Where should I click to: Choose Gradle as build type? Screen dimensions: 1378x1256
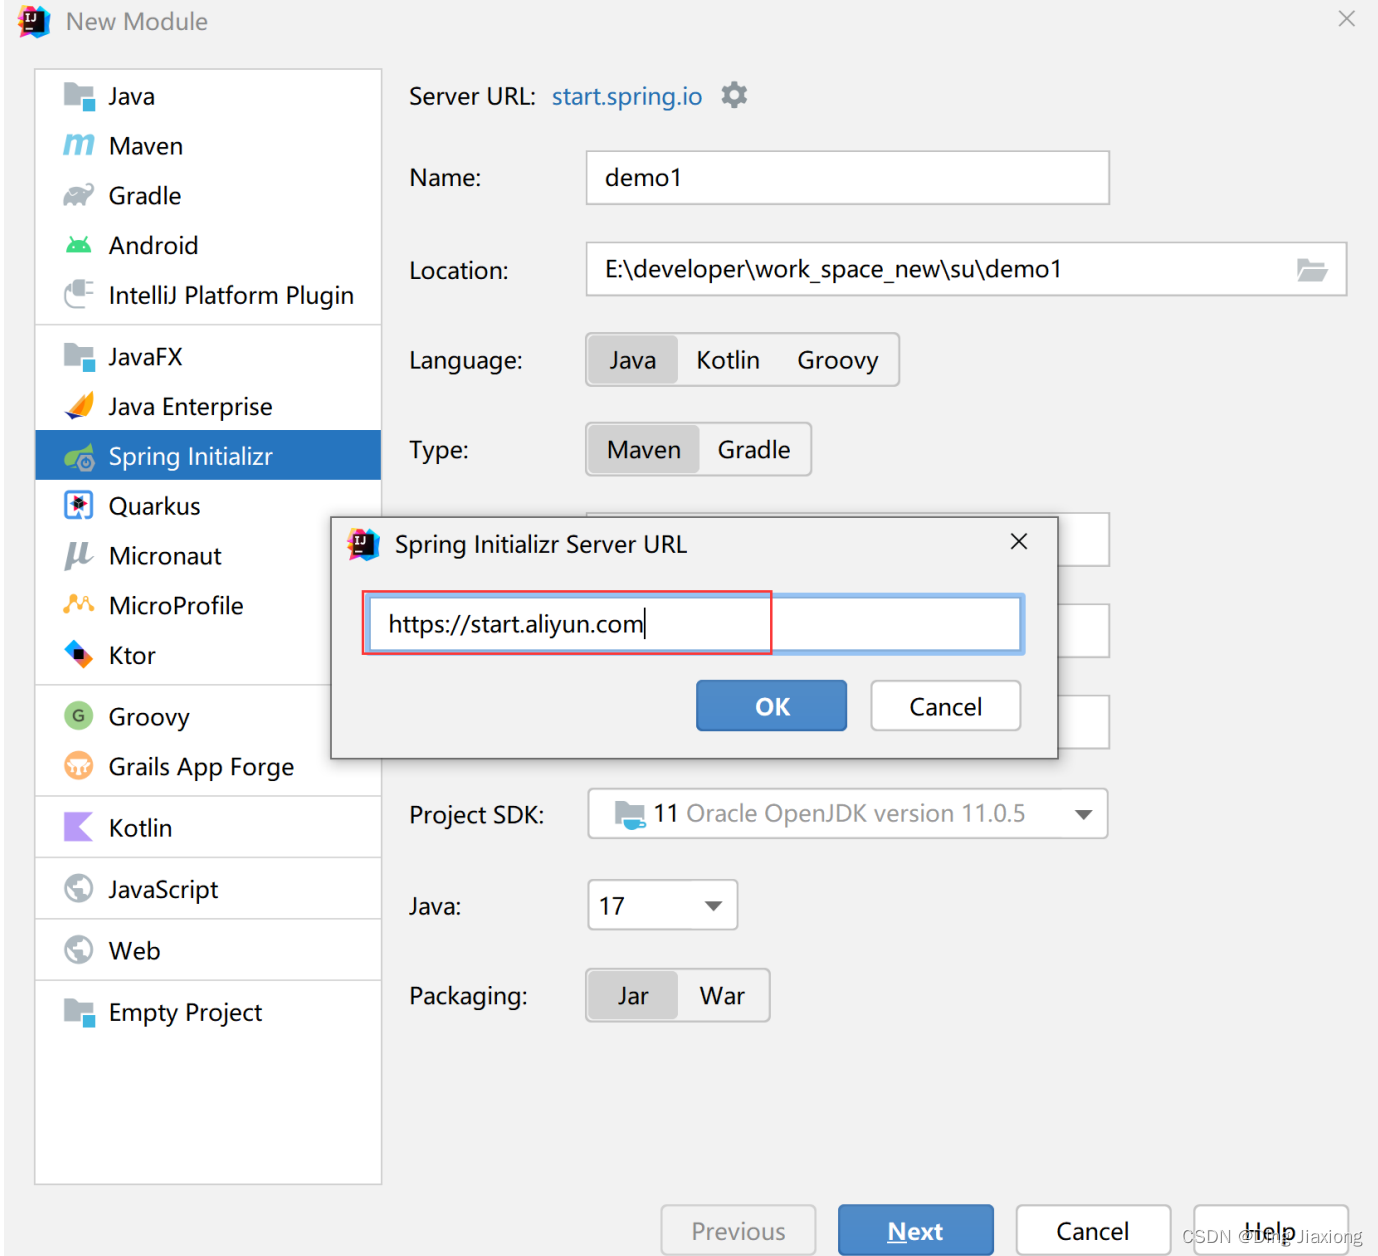754,450
